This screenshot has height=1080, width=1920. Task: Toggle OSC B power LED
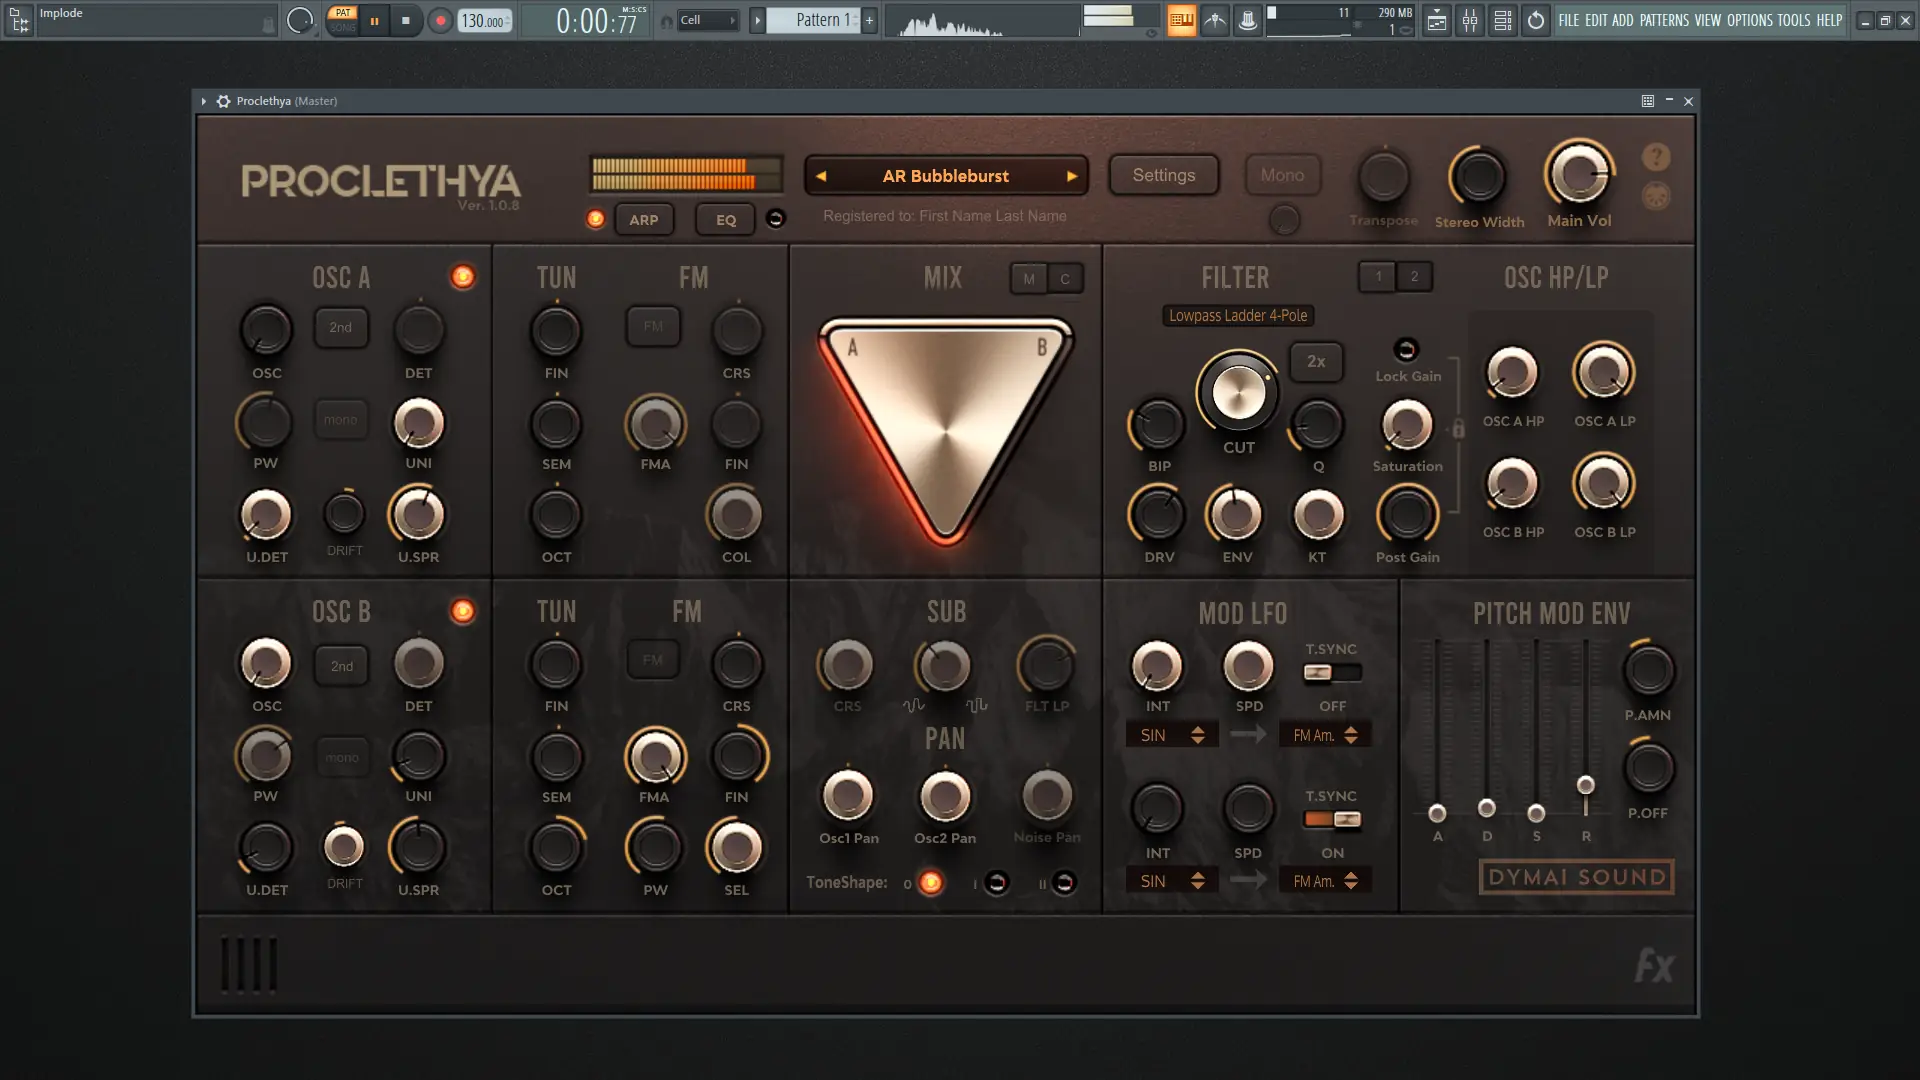pyautogui.click(x=462, y=610)
